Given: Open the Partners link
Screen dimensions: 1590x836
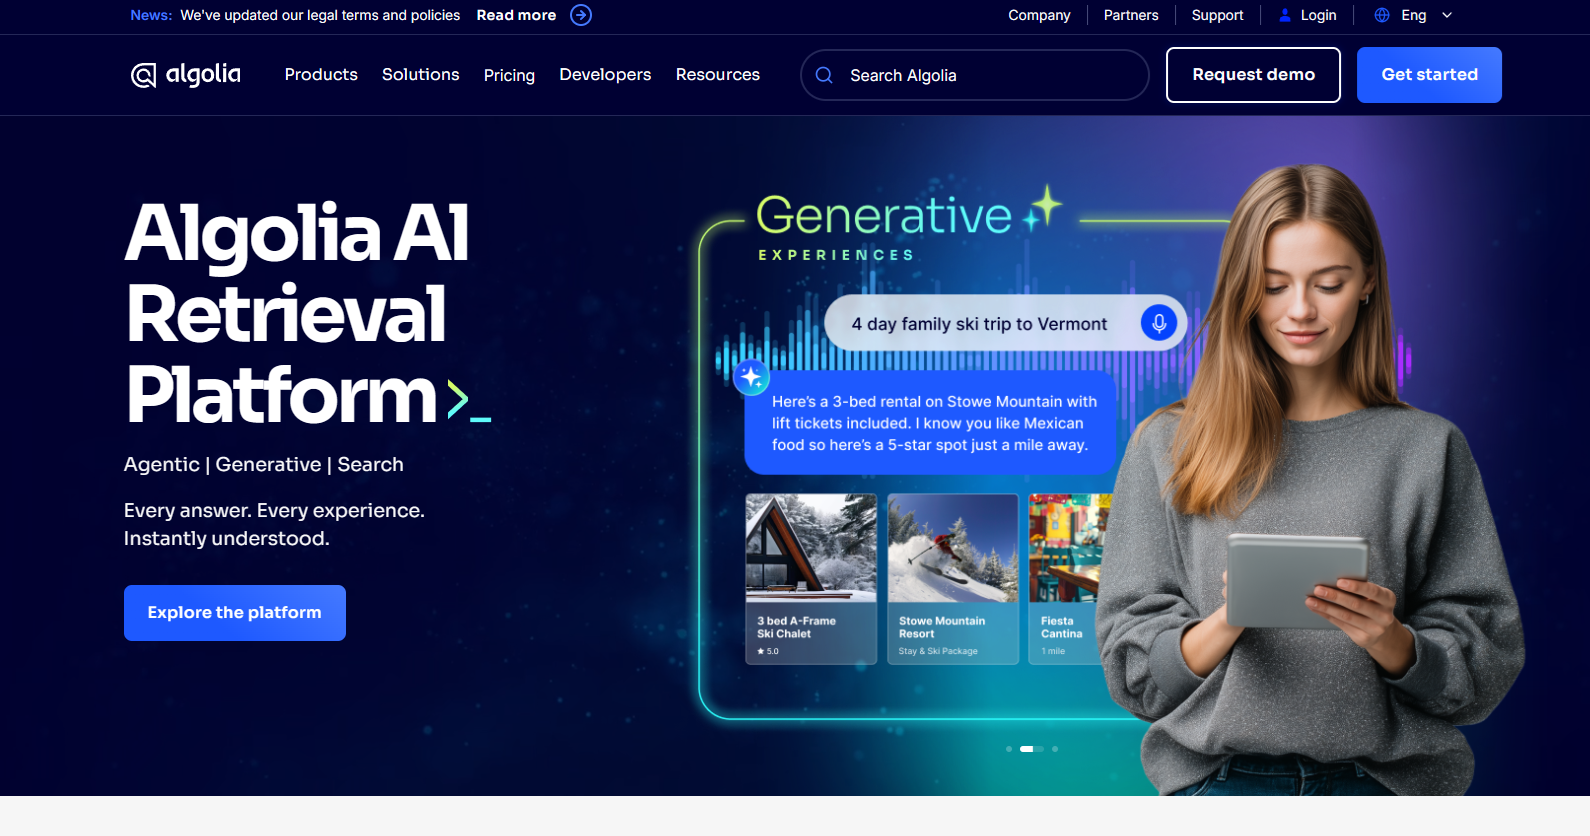Looking at the screenshot, I should pyautogui.click(x=1131, y=15).
